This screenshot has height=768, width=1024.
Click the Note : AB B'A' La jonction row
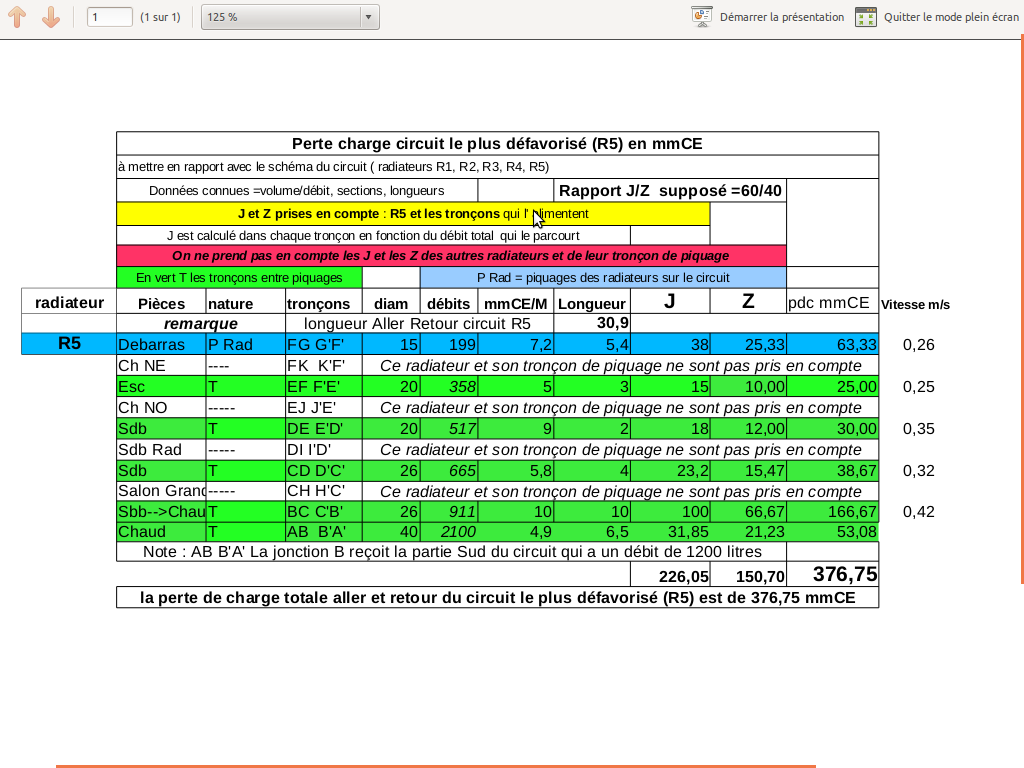point(451,552)
